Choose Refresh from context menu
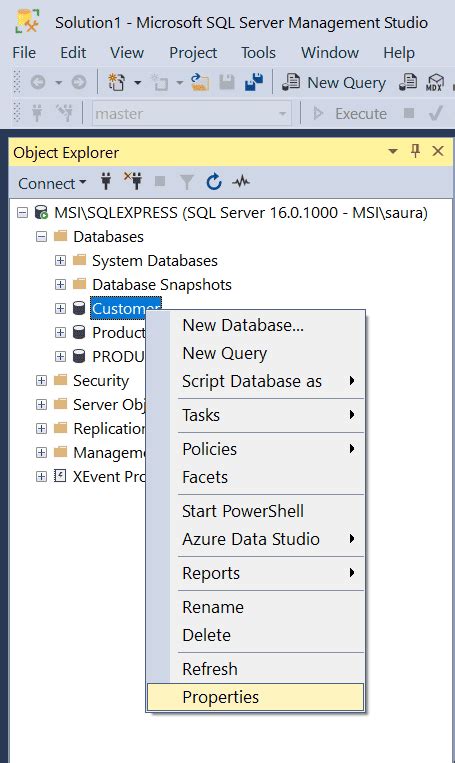Viewport: 455px width, 763px height. (x=255, y=669)
